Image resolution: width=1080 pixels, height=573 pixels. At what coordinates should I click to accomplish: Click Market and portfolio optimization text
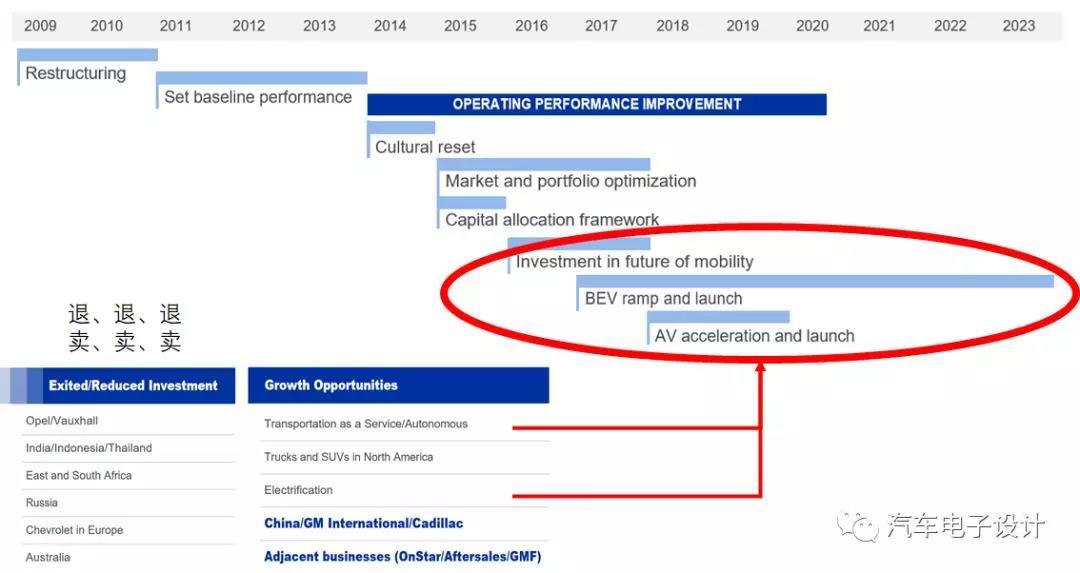570,181
